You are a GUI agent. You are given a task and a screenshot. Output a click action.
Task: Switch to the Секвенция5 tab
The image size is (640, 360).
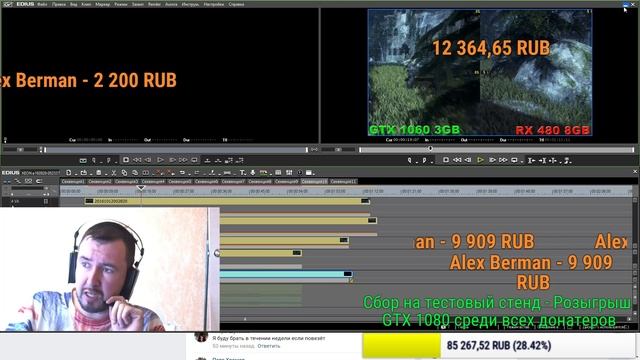pyautogui.click(x=180, y=181)
